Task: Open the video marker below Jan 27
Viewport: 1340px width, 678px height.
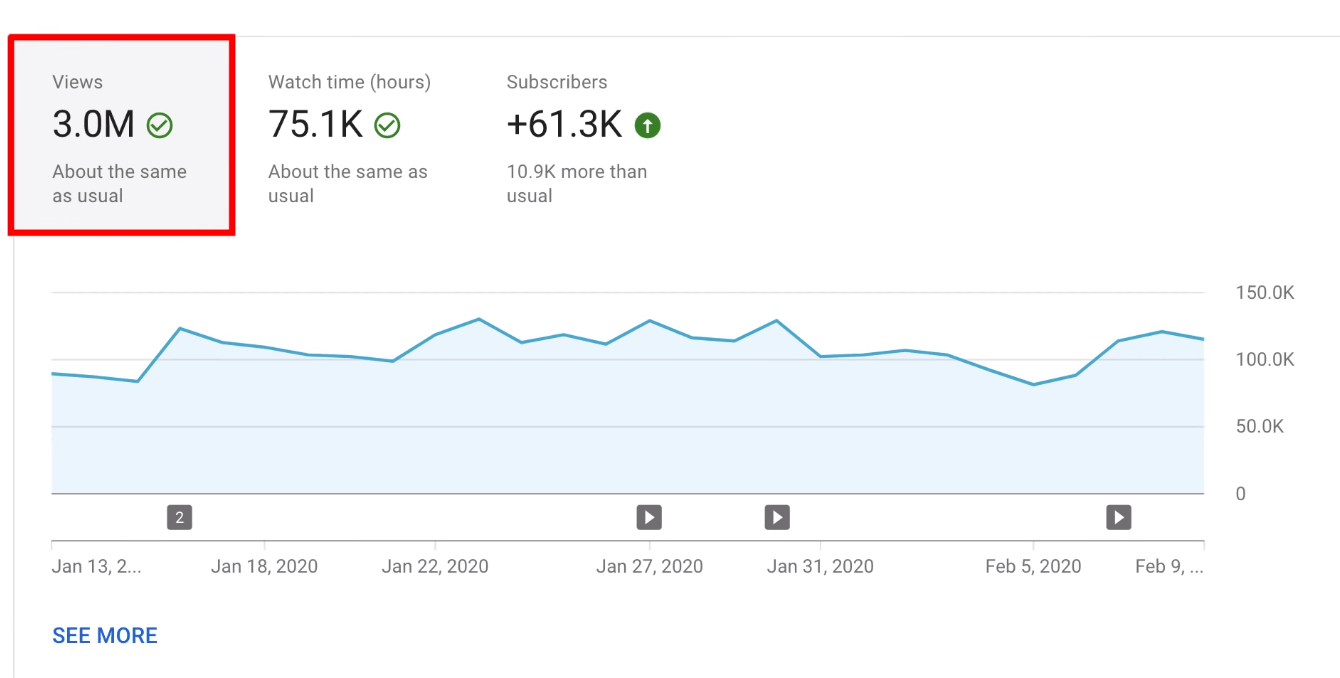Action: coord(649,516)
